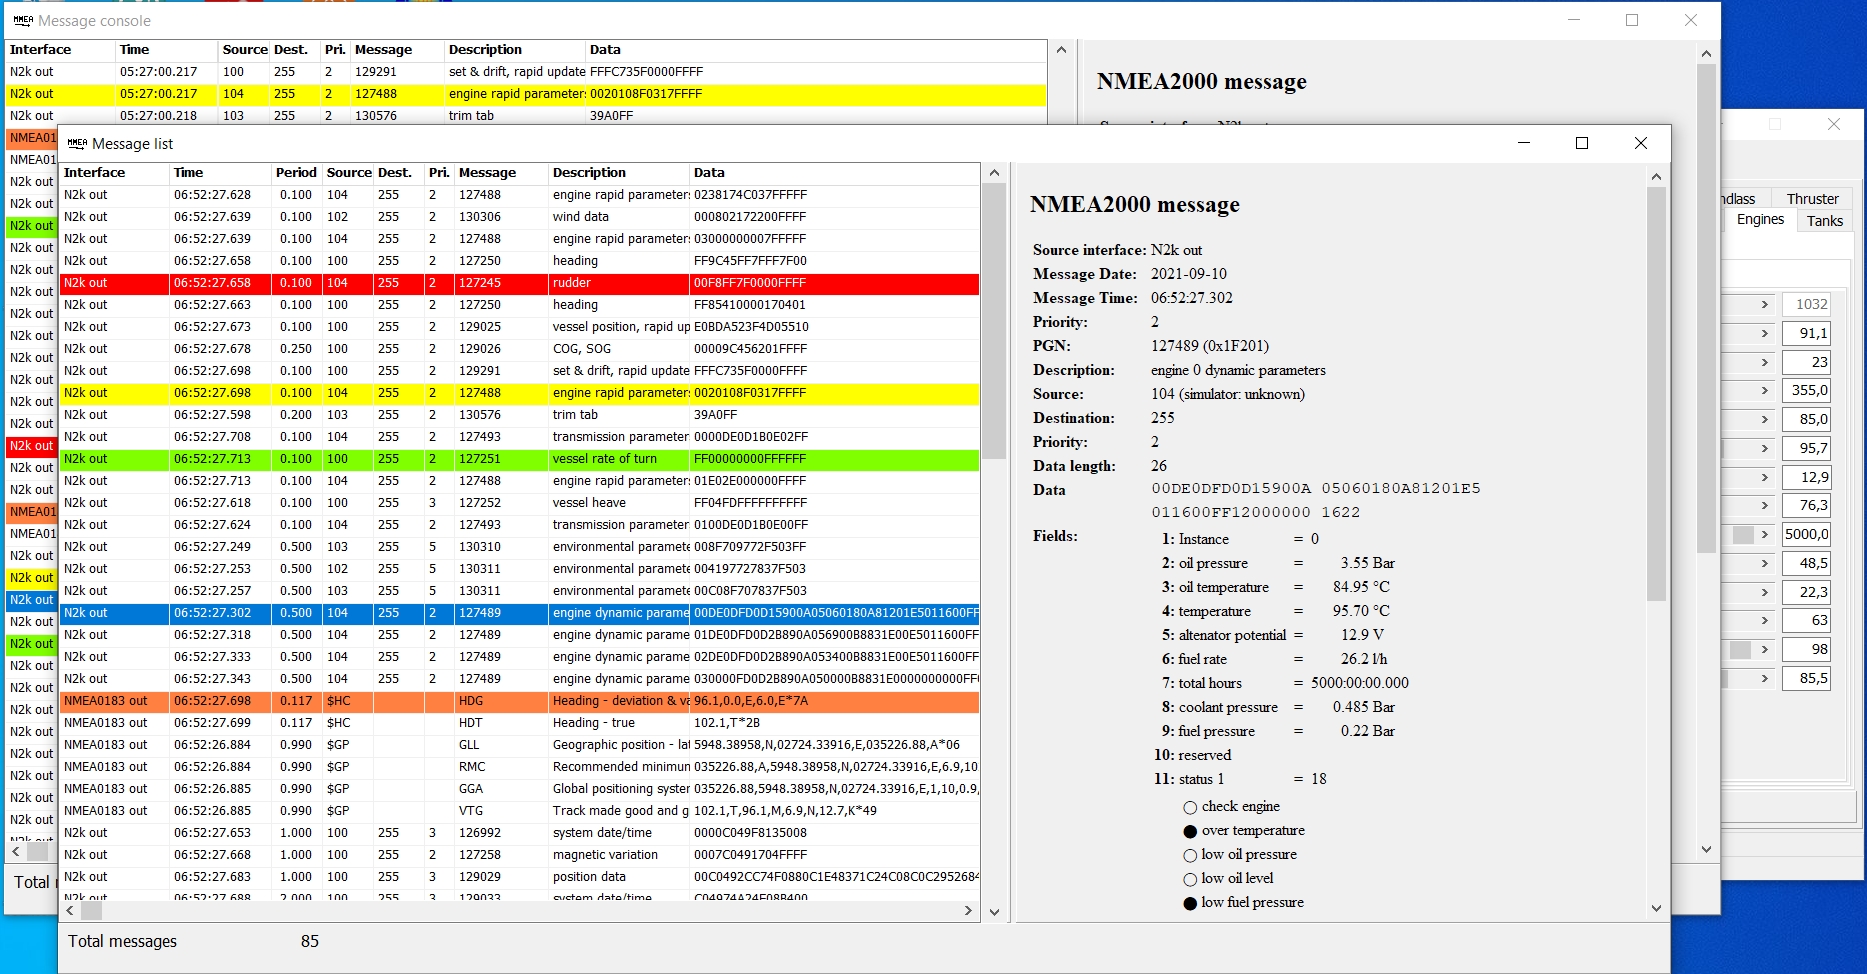Click the NMEA icon in Message console title bar
The height and width of the screenshot is (974, 1867).
click(x=23, y=20)
